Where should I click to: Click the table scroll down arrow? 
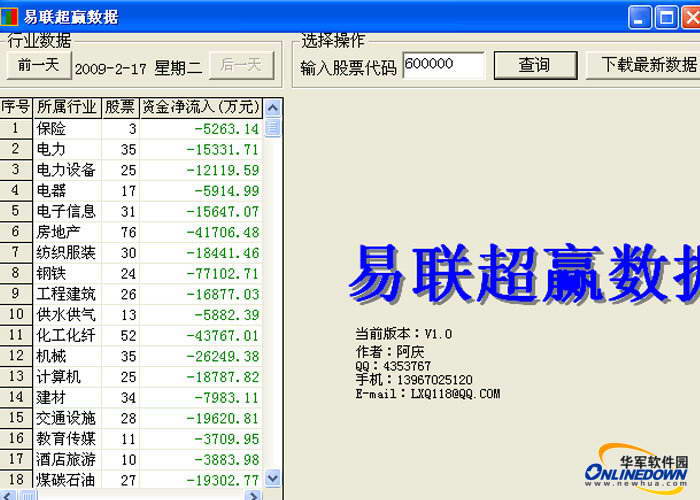coord(272,478)
